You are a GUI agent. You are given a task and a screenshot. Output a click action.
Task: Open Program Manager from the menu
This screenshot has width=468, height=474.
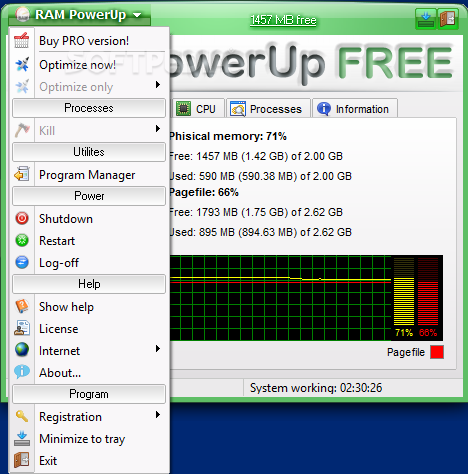89,175
